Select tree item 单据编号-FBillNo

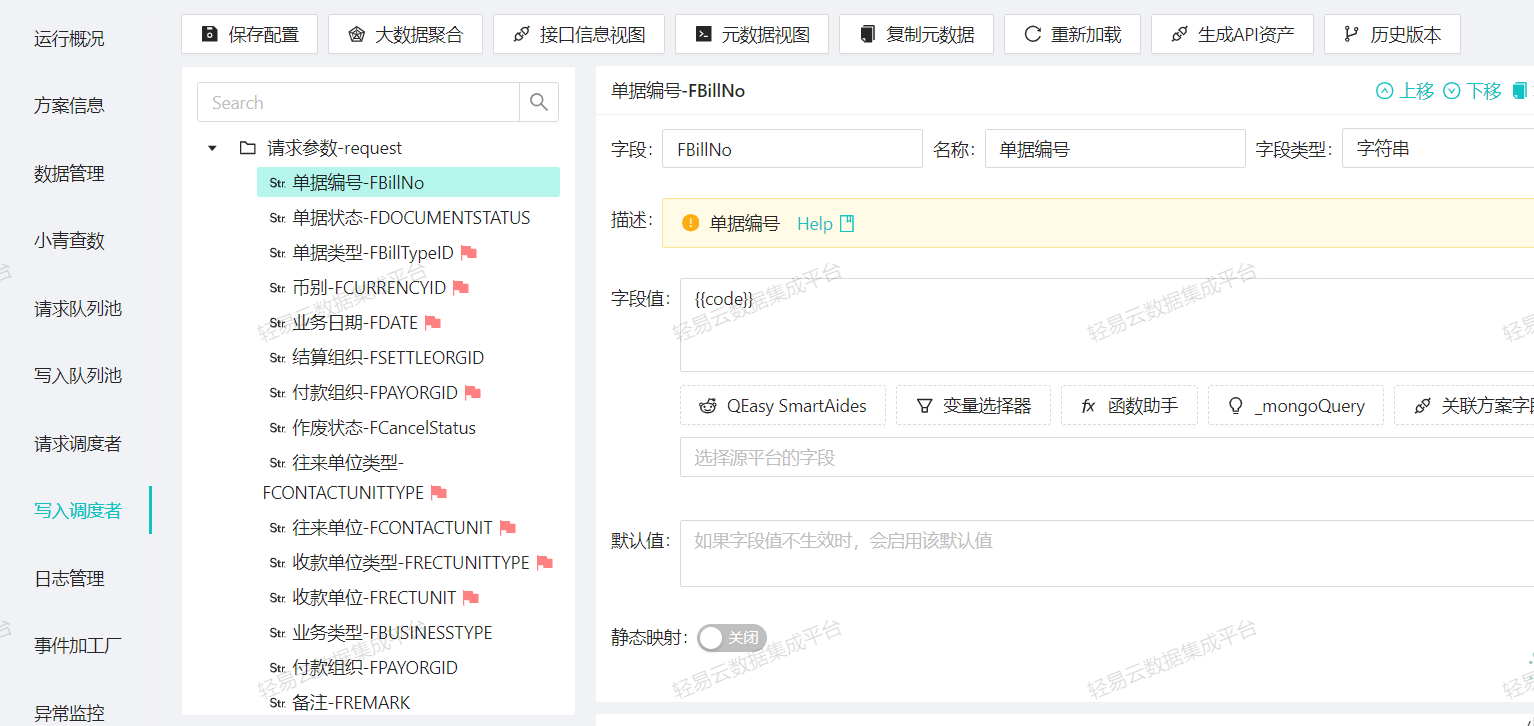[x=408, y=182]
